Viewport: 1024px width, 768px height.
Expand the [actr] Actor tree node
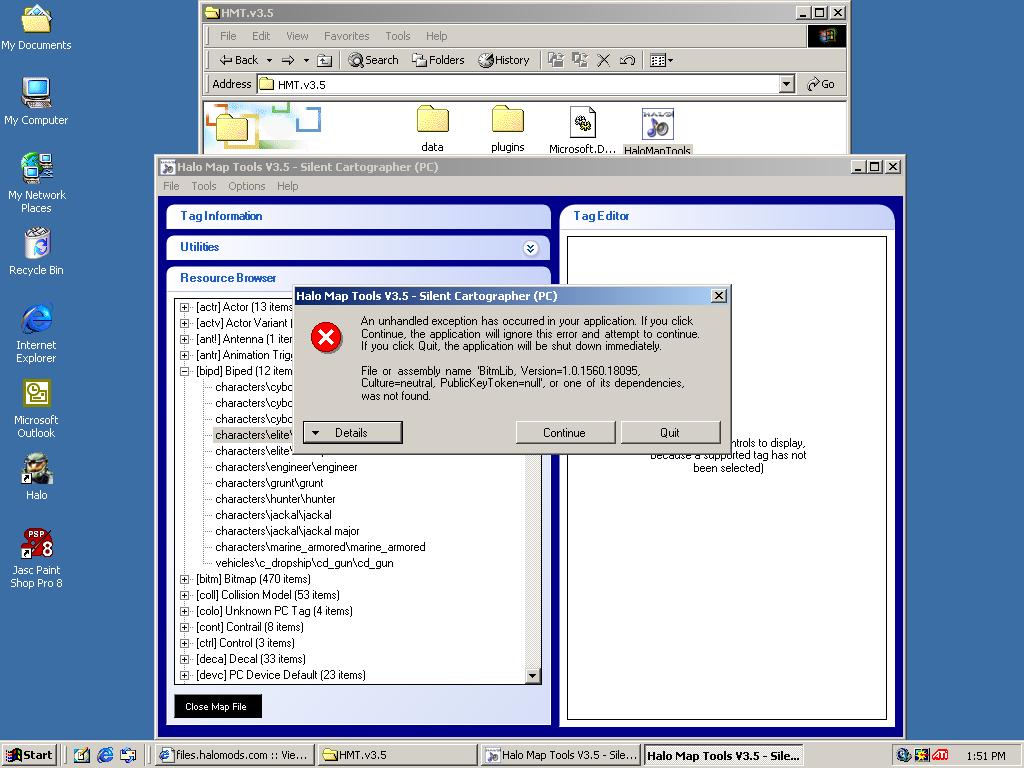pos(184,307)
